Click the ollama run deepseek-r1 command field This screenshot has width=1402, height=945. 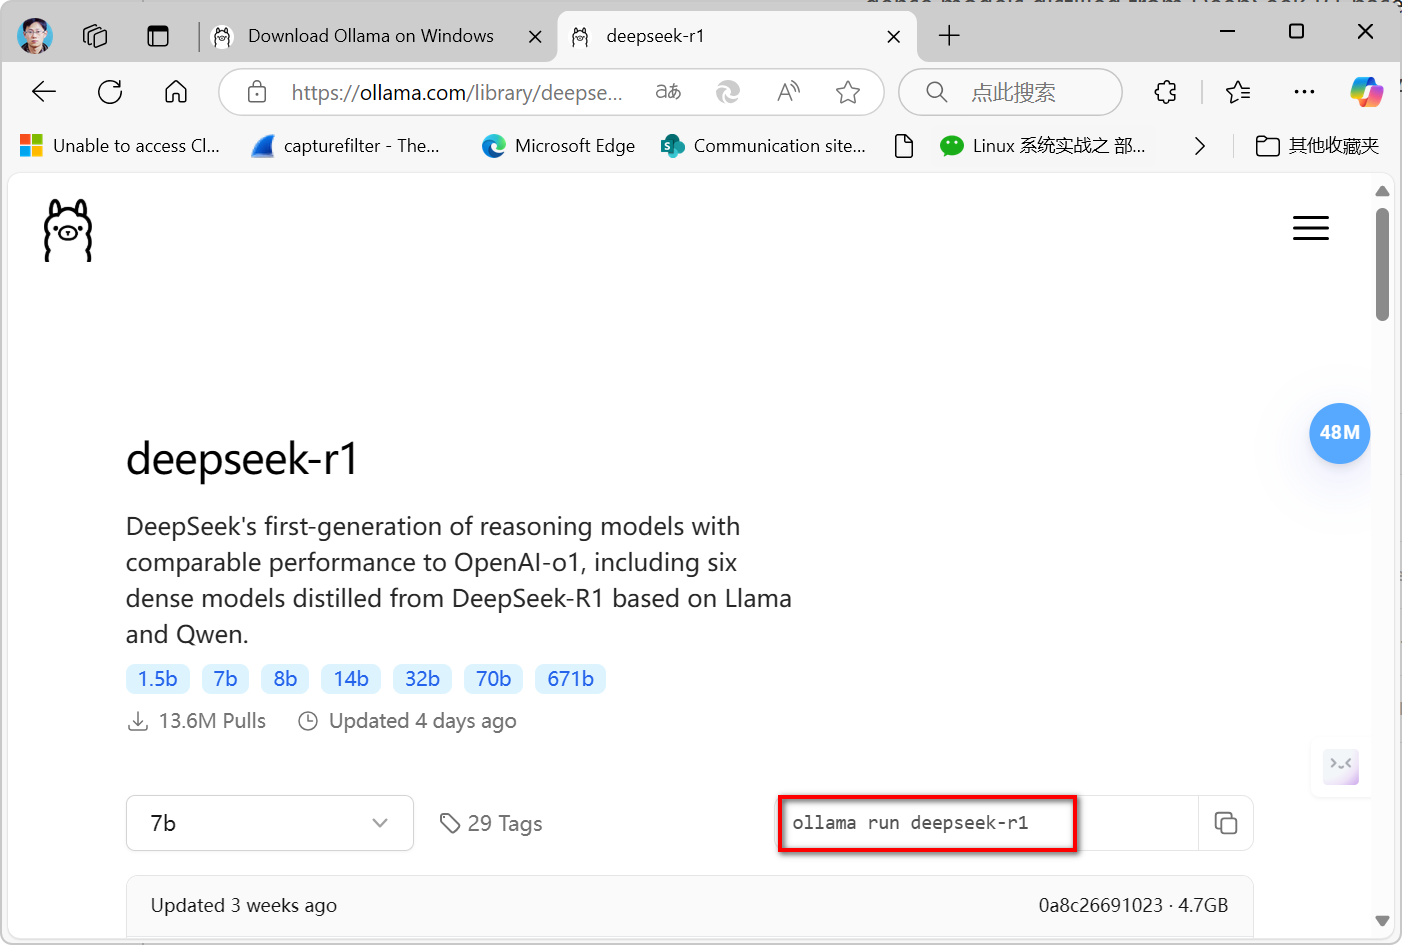988,823
